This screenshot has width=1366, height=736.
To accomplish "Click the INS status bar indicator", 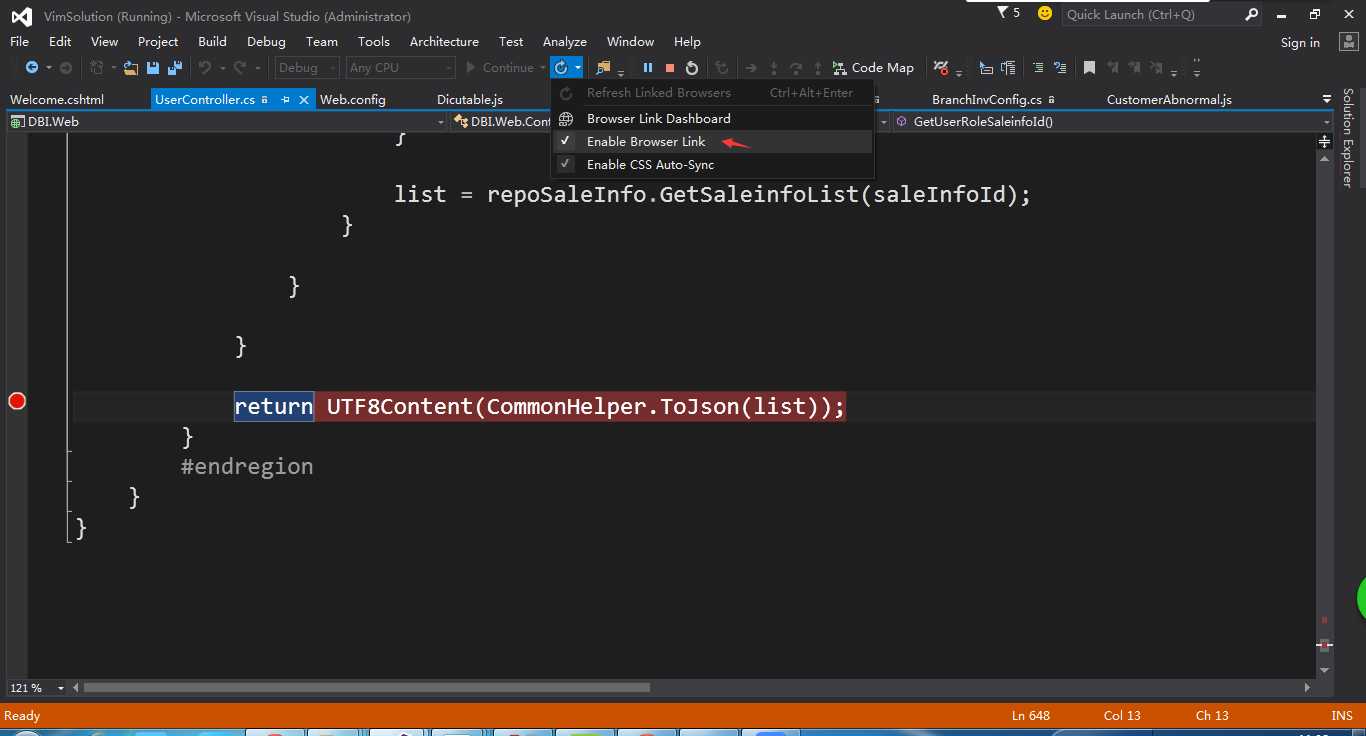I will tap(1342, 715).
